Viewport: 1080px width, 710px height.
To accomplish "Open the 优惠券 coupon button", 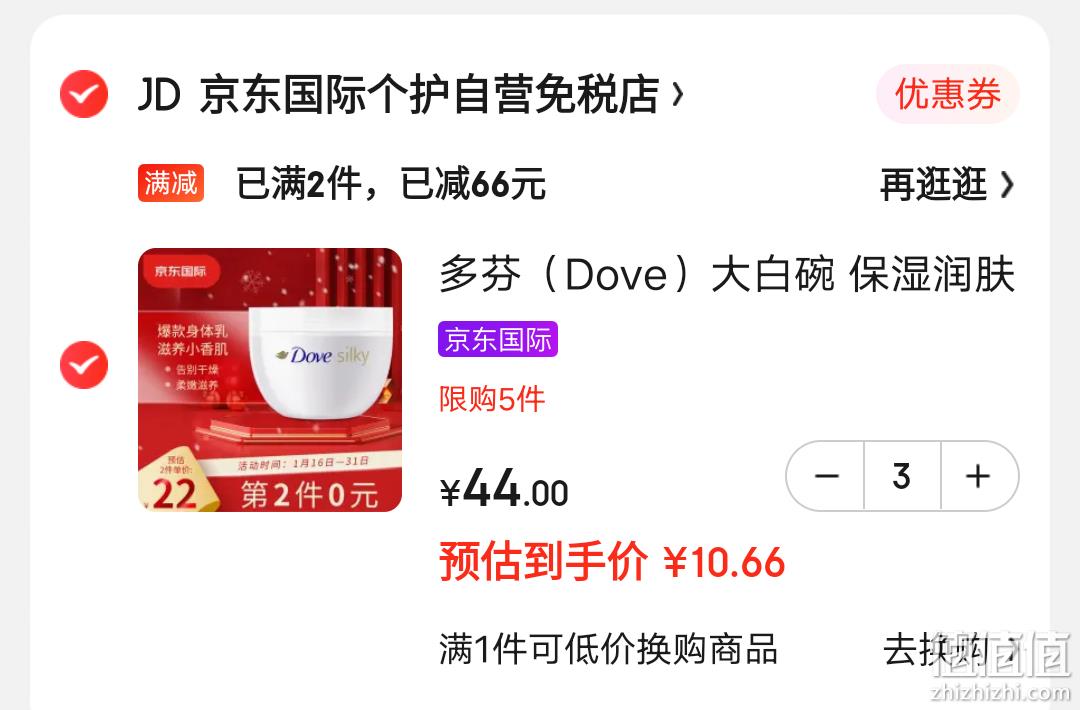I will [947, 94].
